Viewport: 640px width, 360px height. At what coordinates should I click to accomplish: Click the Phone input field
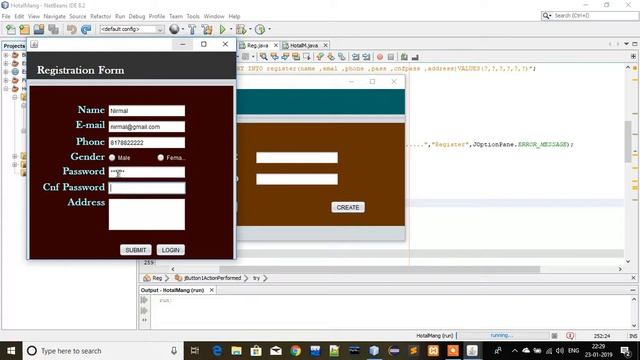point(147,142)
